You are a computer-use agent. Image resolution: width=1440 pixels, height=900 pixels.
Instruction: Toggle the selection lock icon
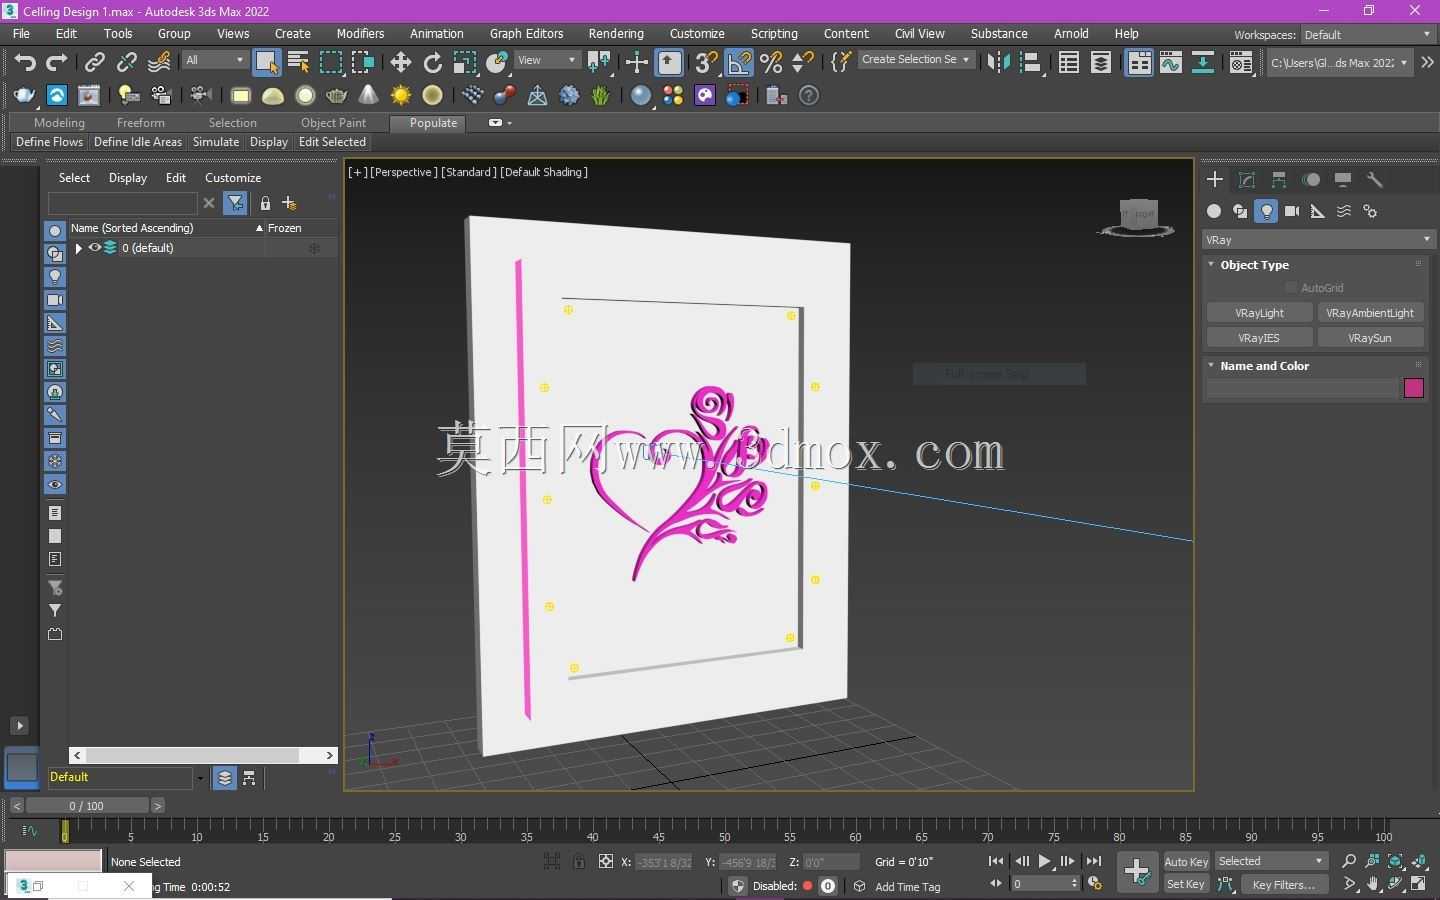tap(579, 861)
